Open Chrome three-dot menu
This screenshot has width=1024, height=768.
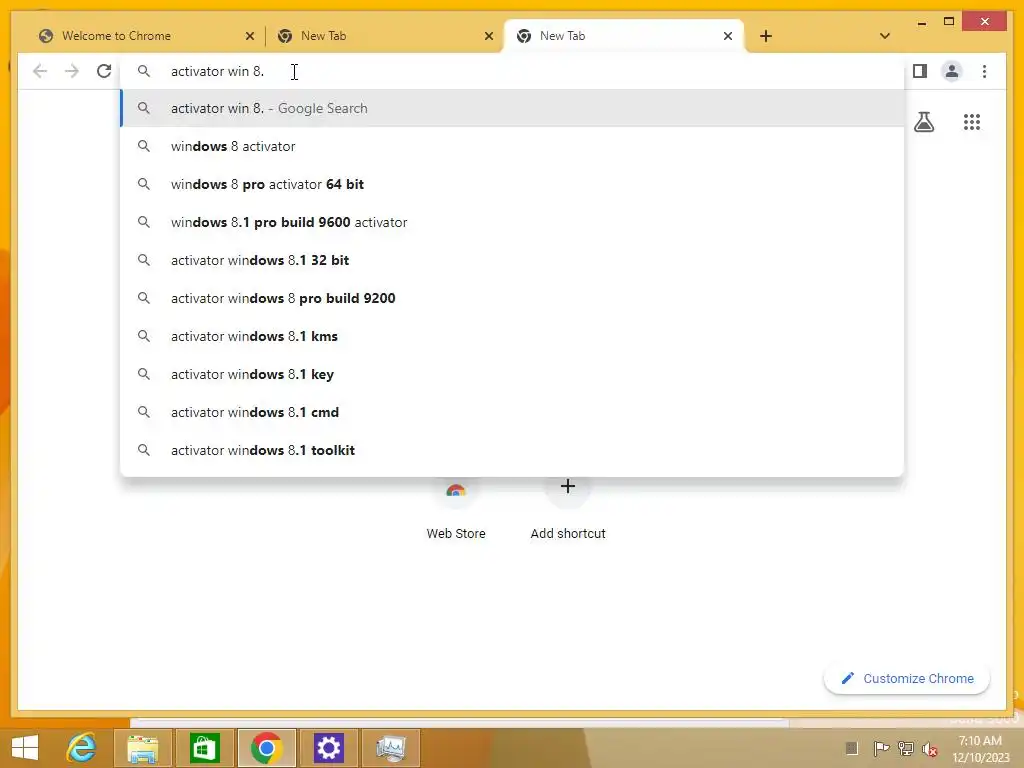984,71
